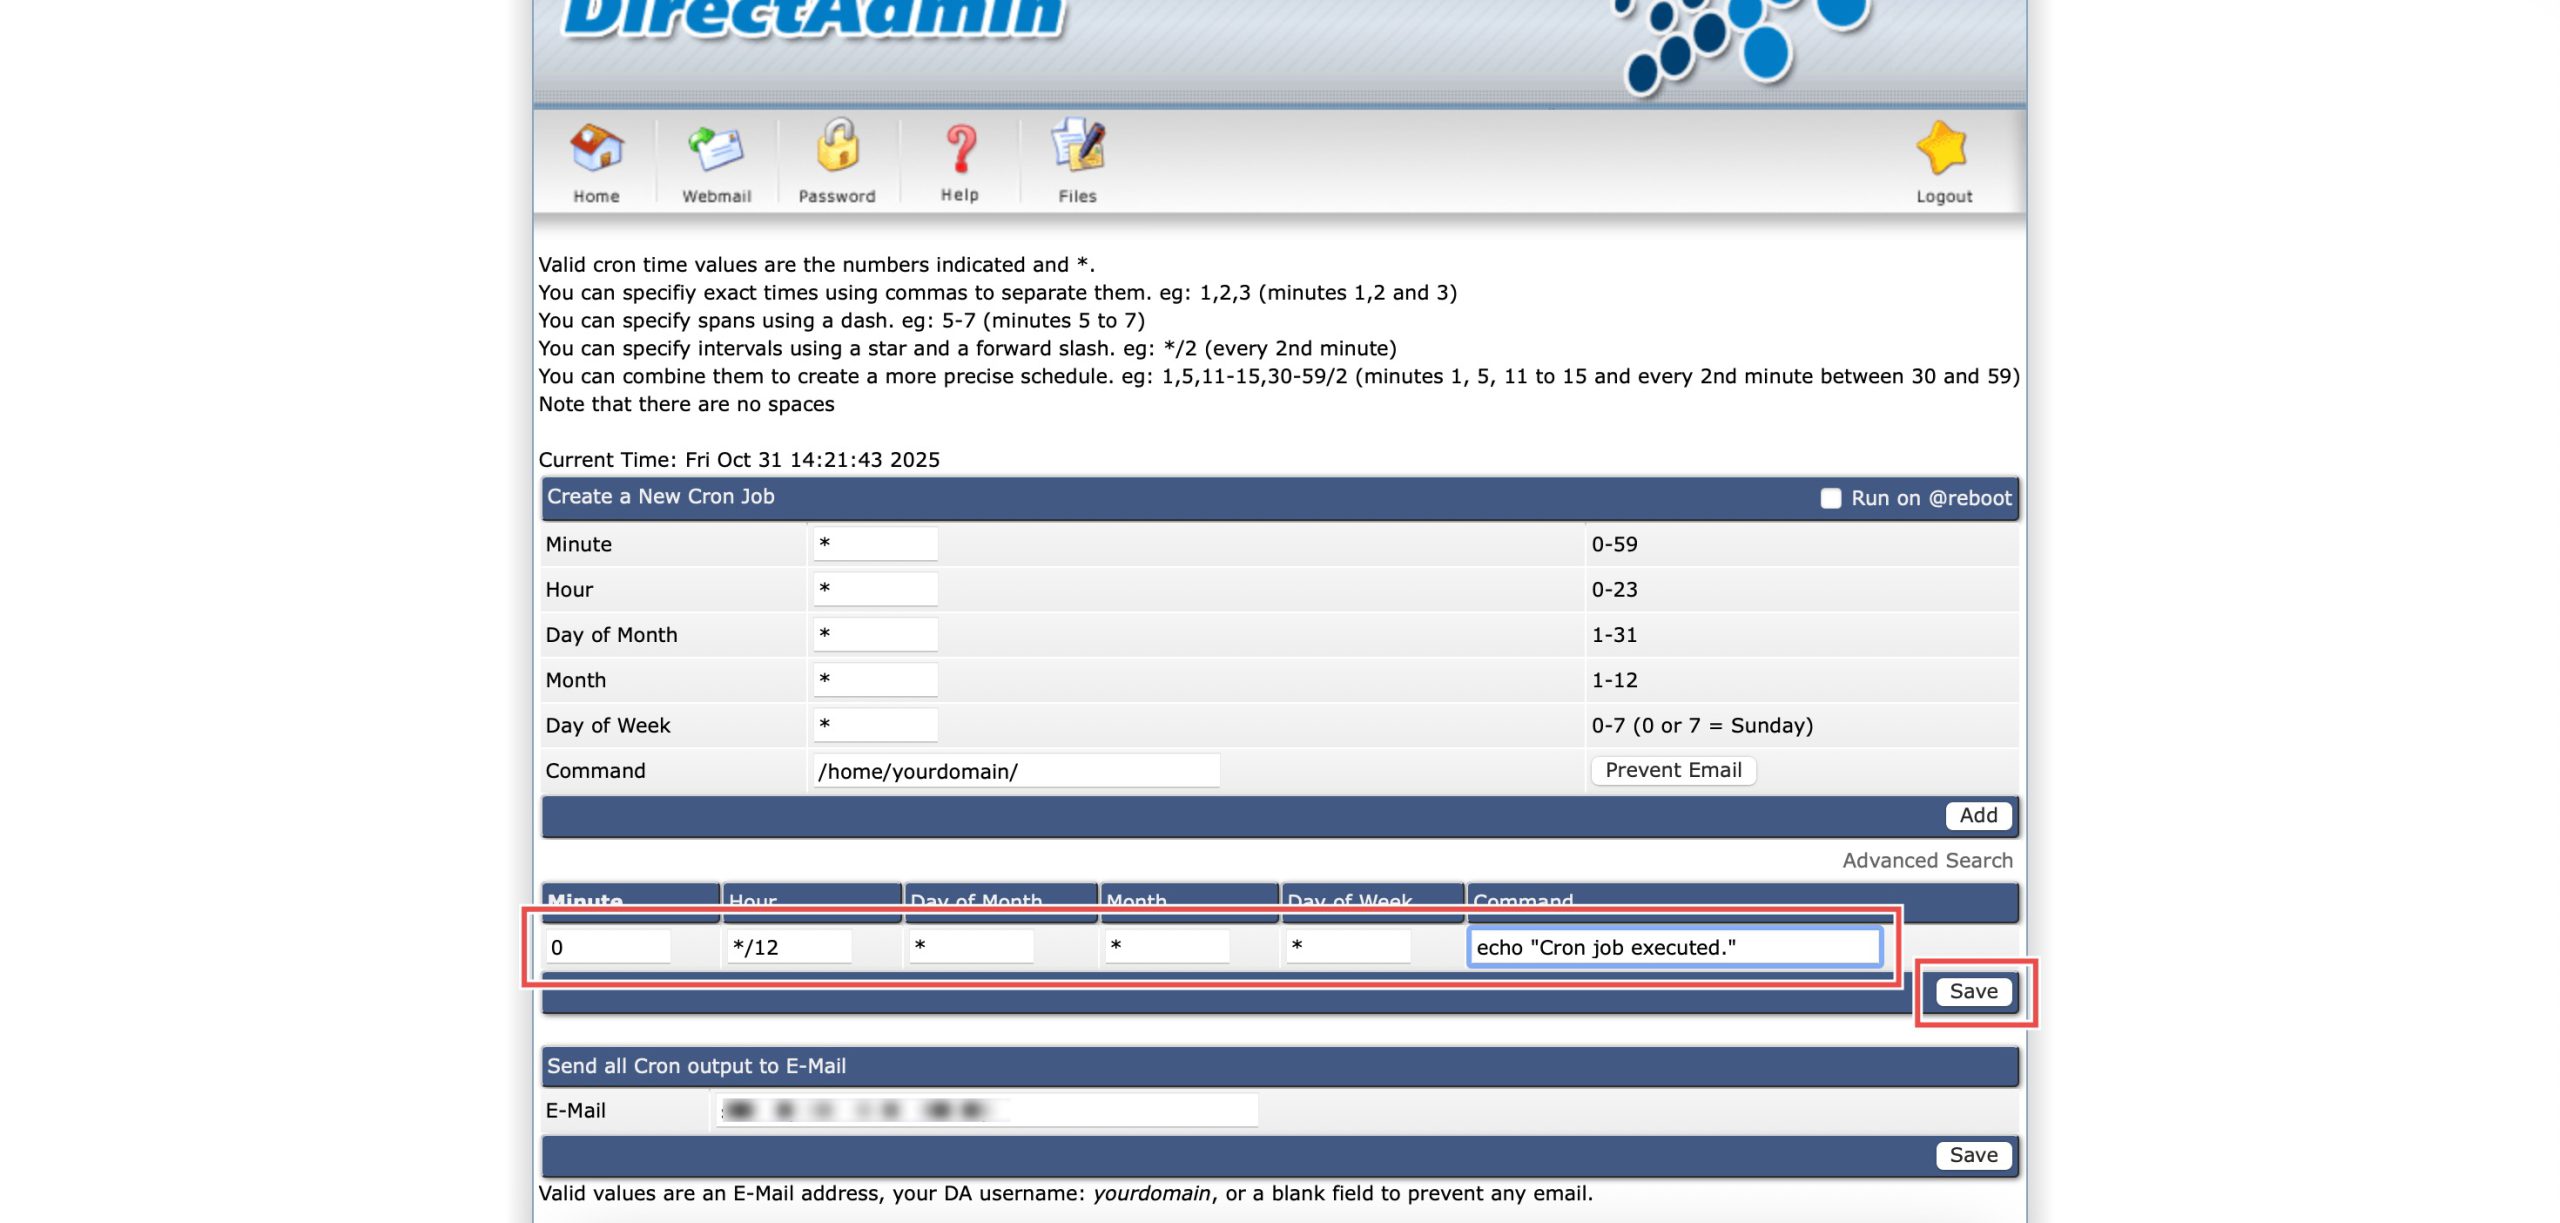The height and width of the screenshot is (1223, 2560).
Task: Edit the */12 hour field of existing job
Action: 788,947
